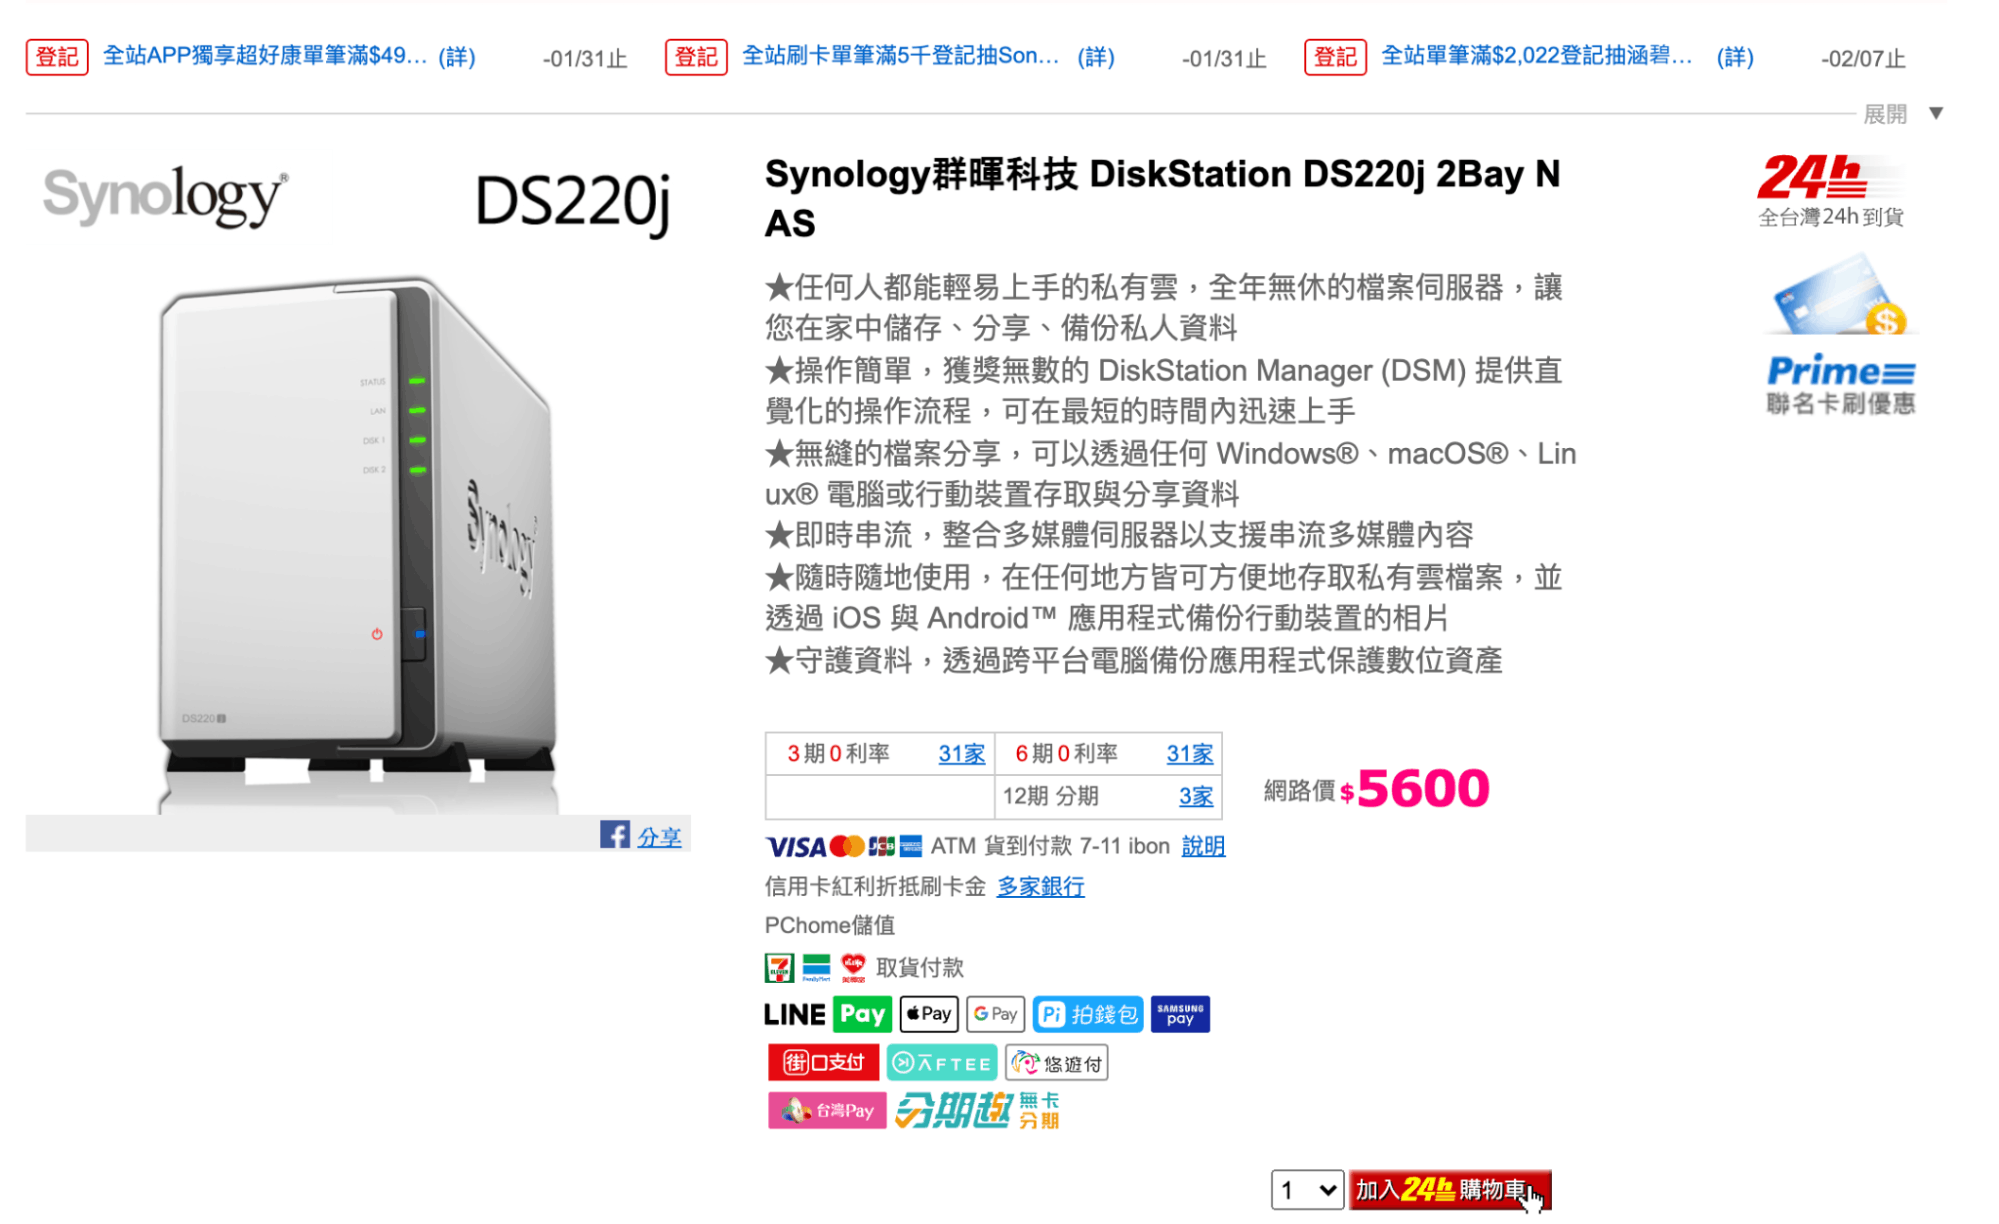1999x1224 pixels.
Task: Click the AFTEE payment icon
Action: pos(941,1062)
